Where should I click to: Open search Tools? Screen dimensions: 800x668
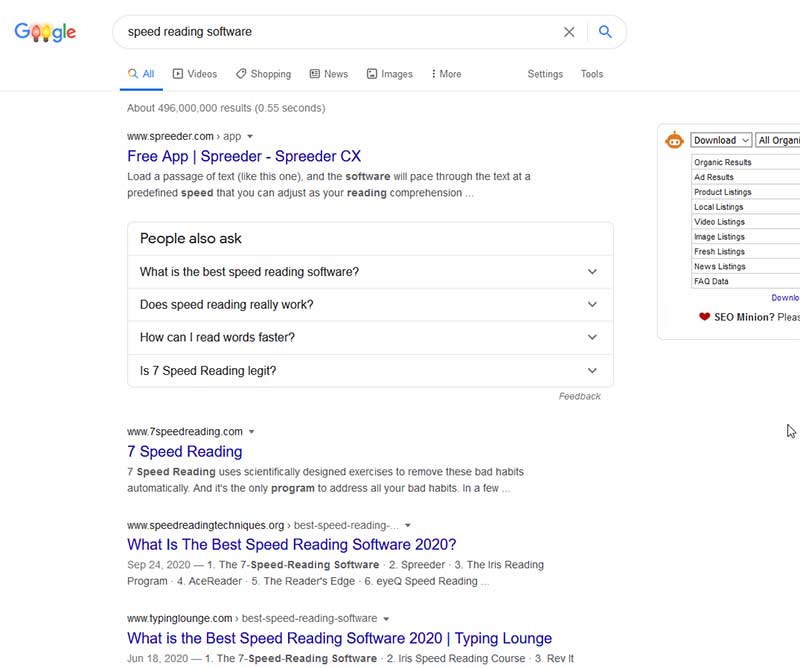[x=592, y=74]
